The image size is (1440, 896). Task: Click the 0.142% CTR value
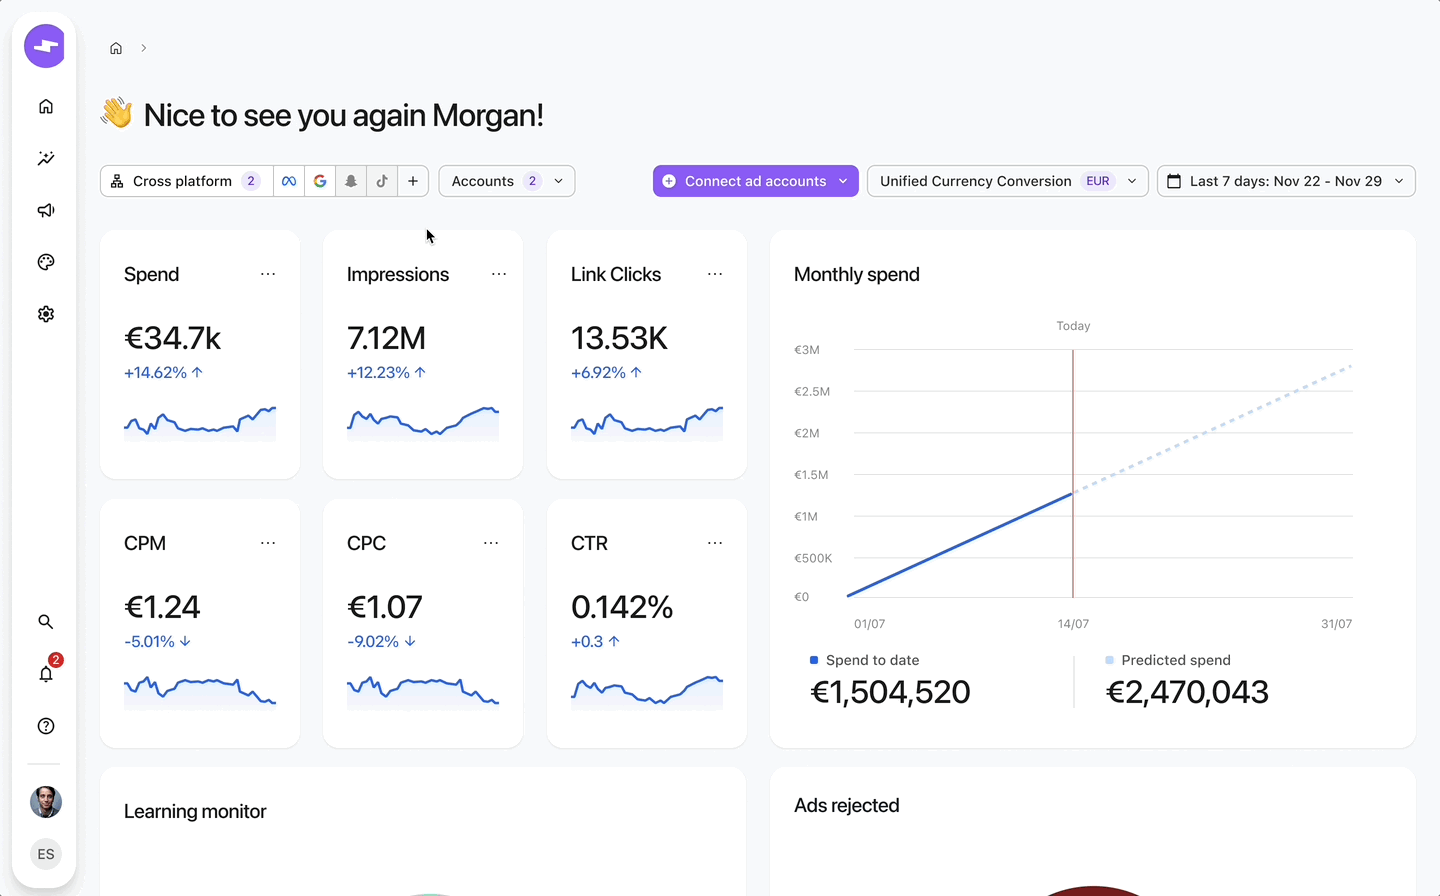coord(622,607)
